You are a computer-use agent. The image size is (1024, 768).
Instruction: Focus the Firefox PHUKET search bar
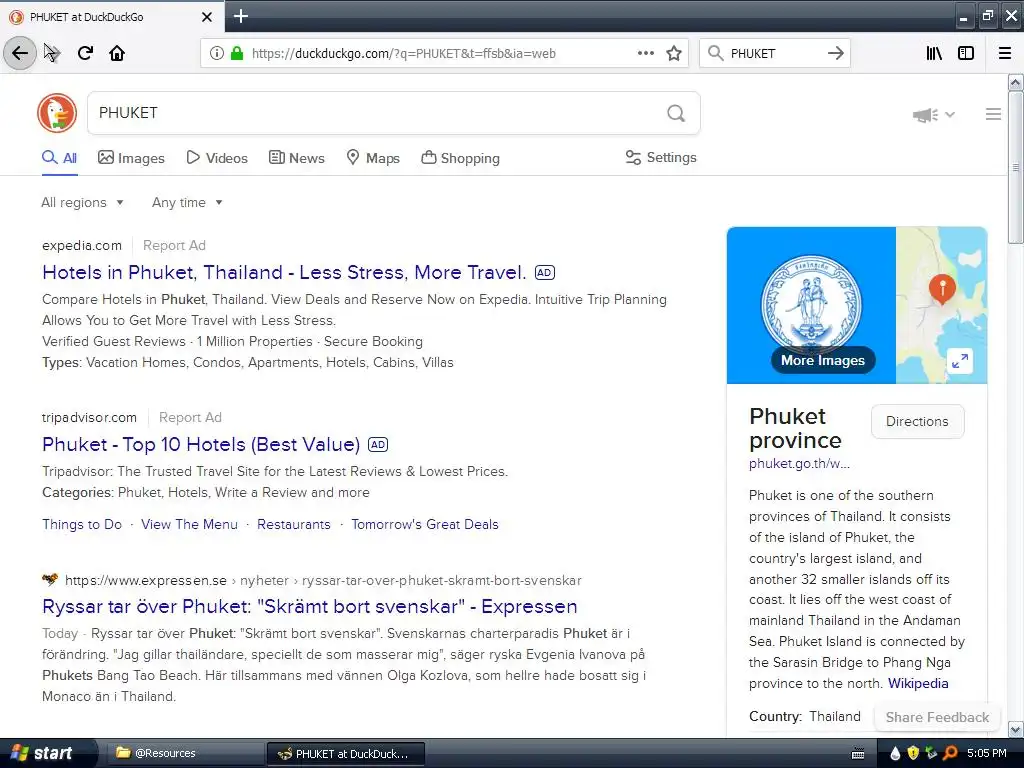tap(775, 54)
